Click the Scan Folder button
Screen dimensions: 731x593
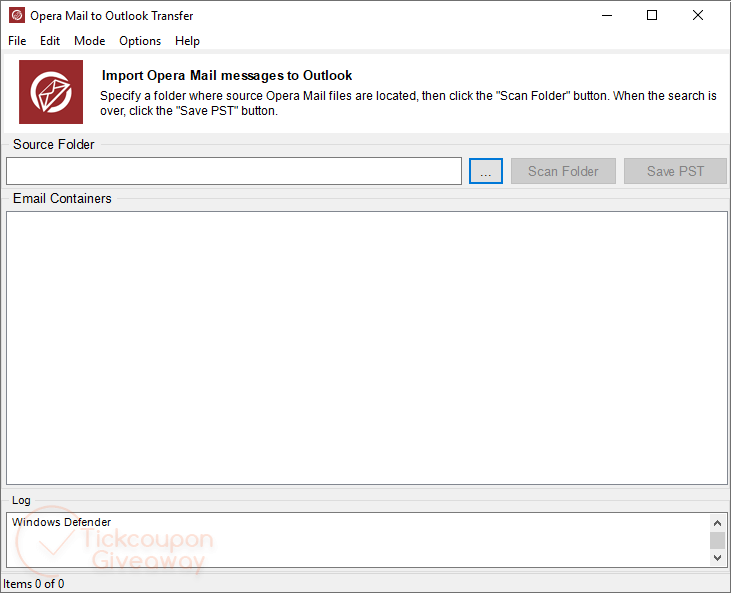coord(563,171)
